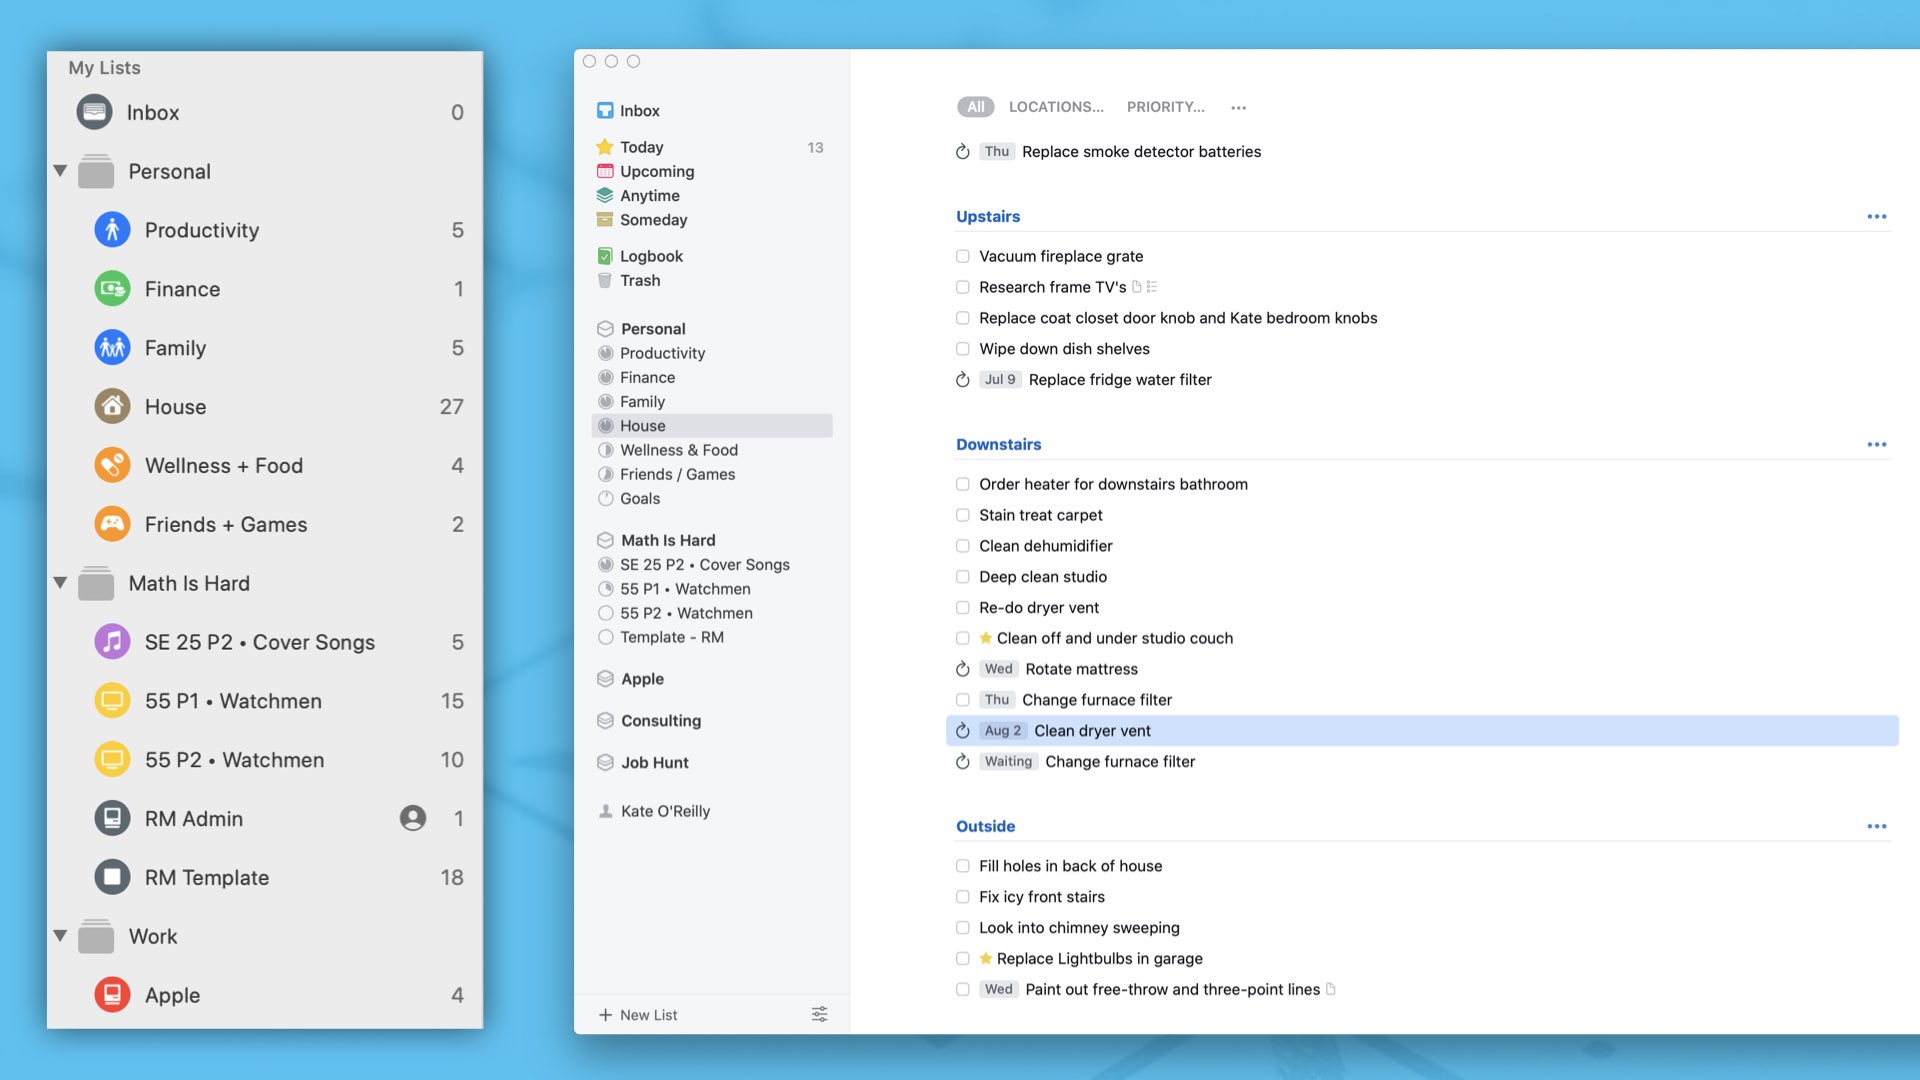Tick the Wipe down dish shelves checkbox
Screen dimensions: 1920x1080
(x=963, y=349)
